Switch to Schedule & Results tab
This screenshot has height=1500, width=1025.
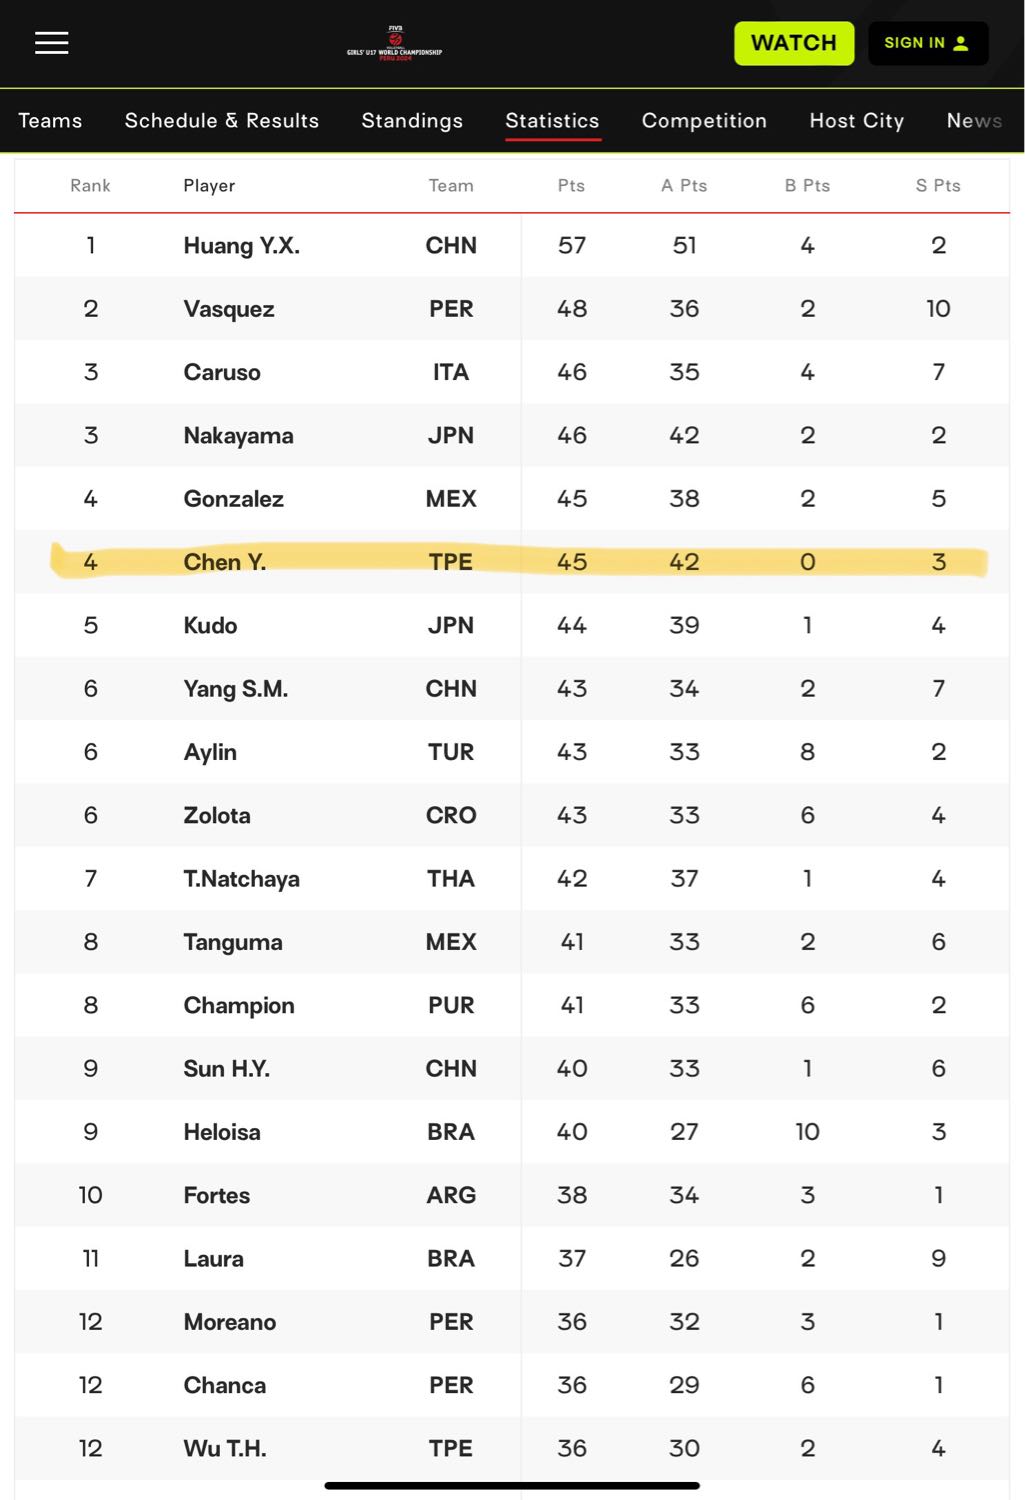pos(222,121)
